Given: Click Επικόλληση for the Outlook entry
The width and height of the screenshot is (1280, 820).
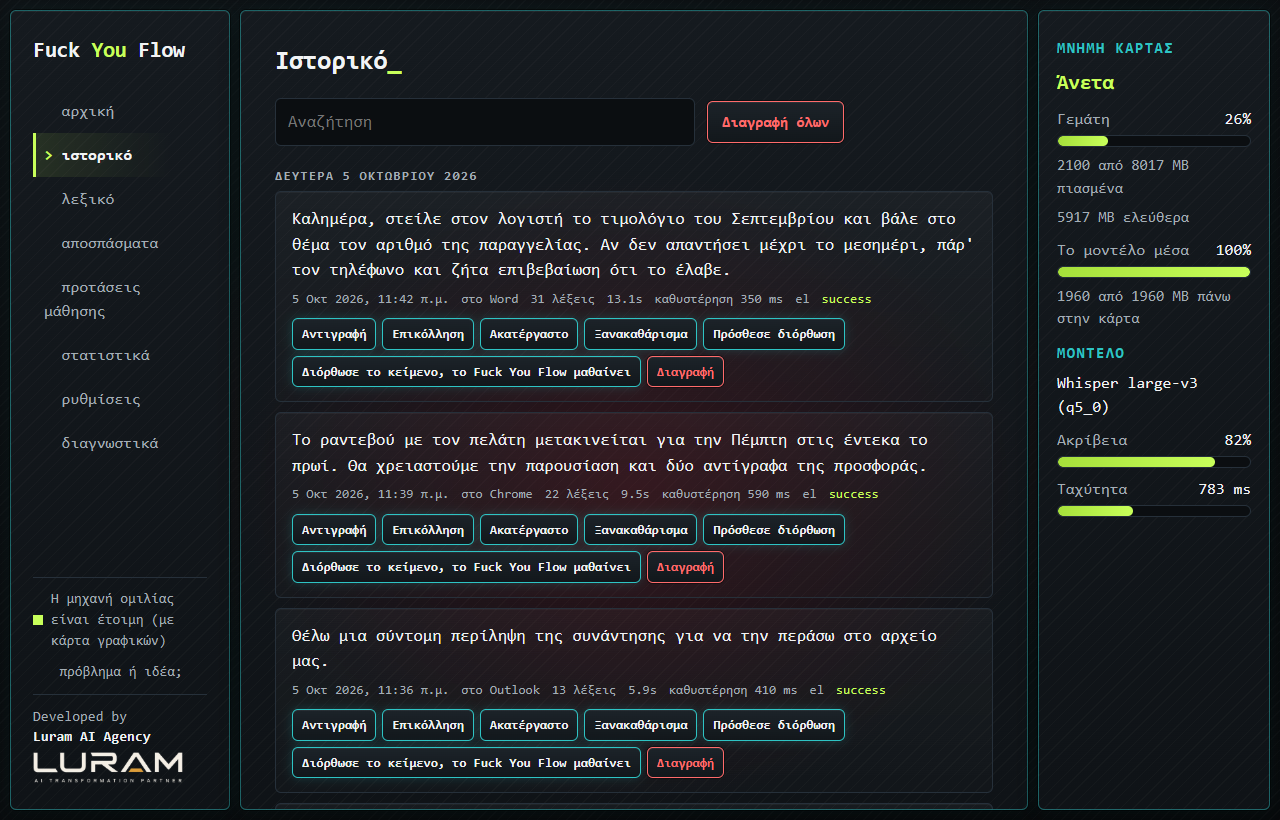Looking at the screenshot, I should coord(428,725).
